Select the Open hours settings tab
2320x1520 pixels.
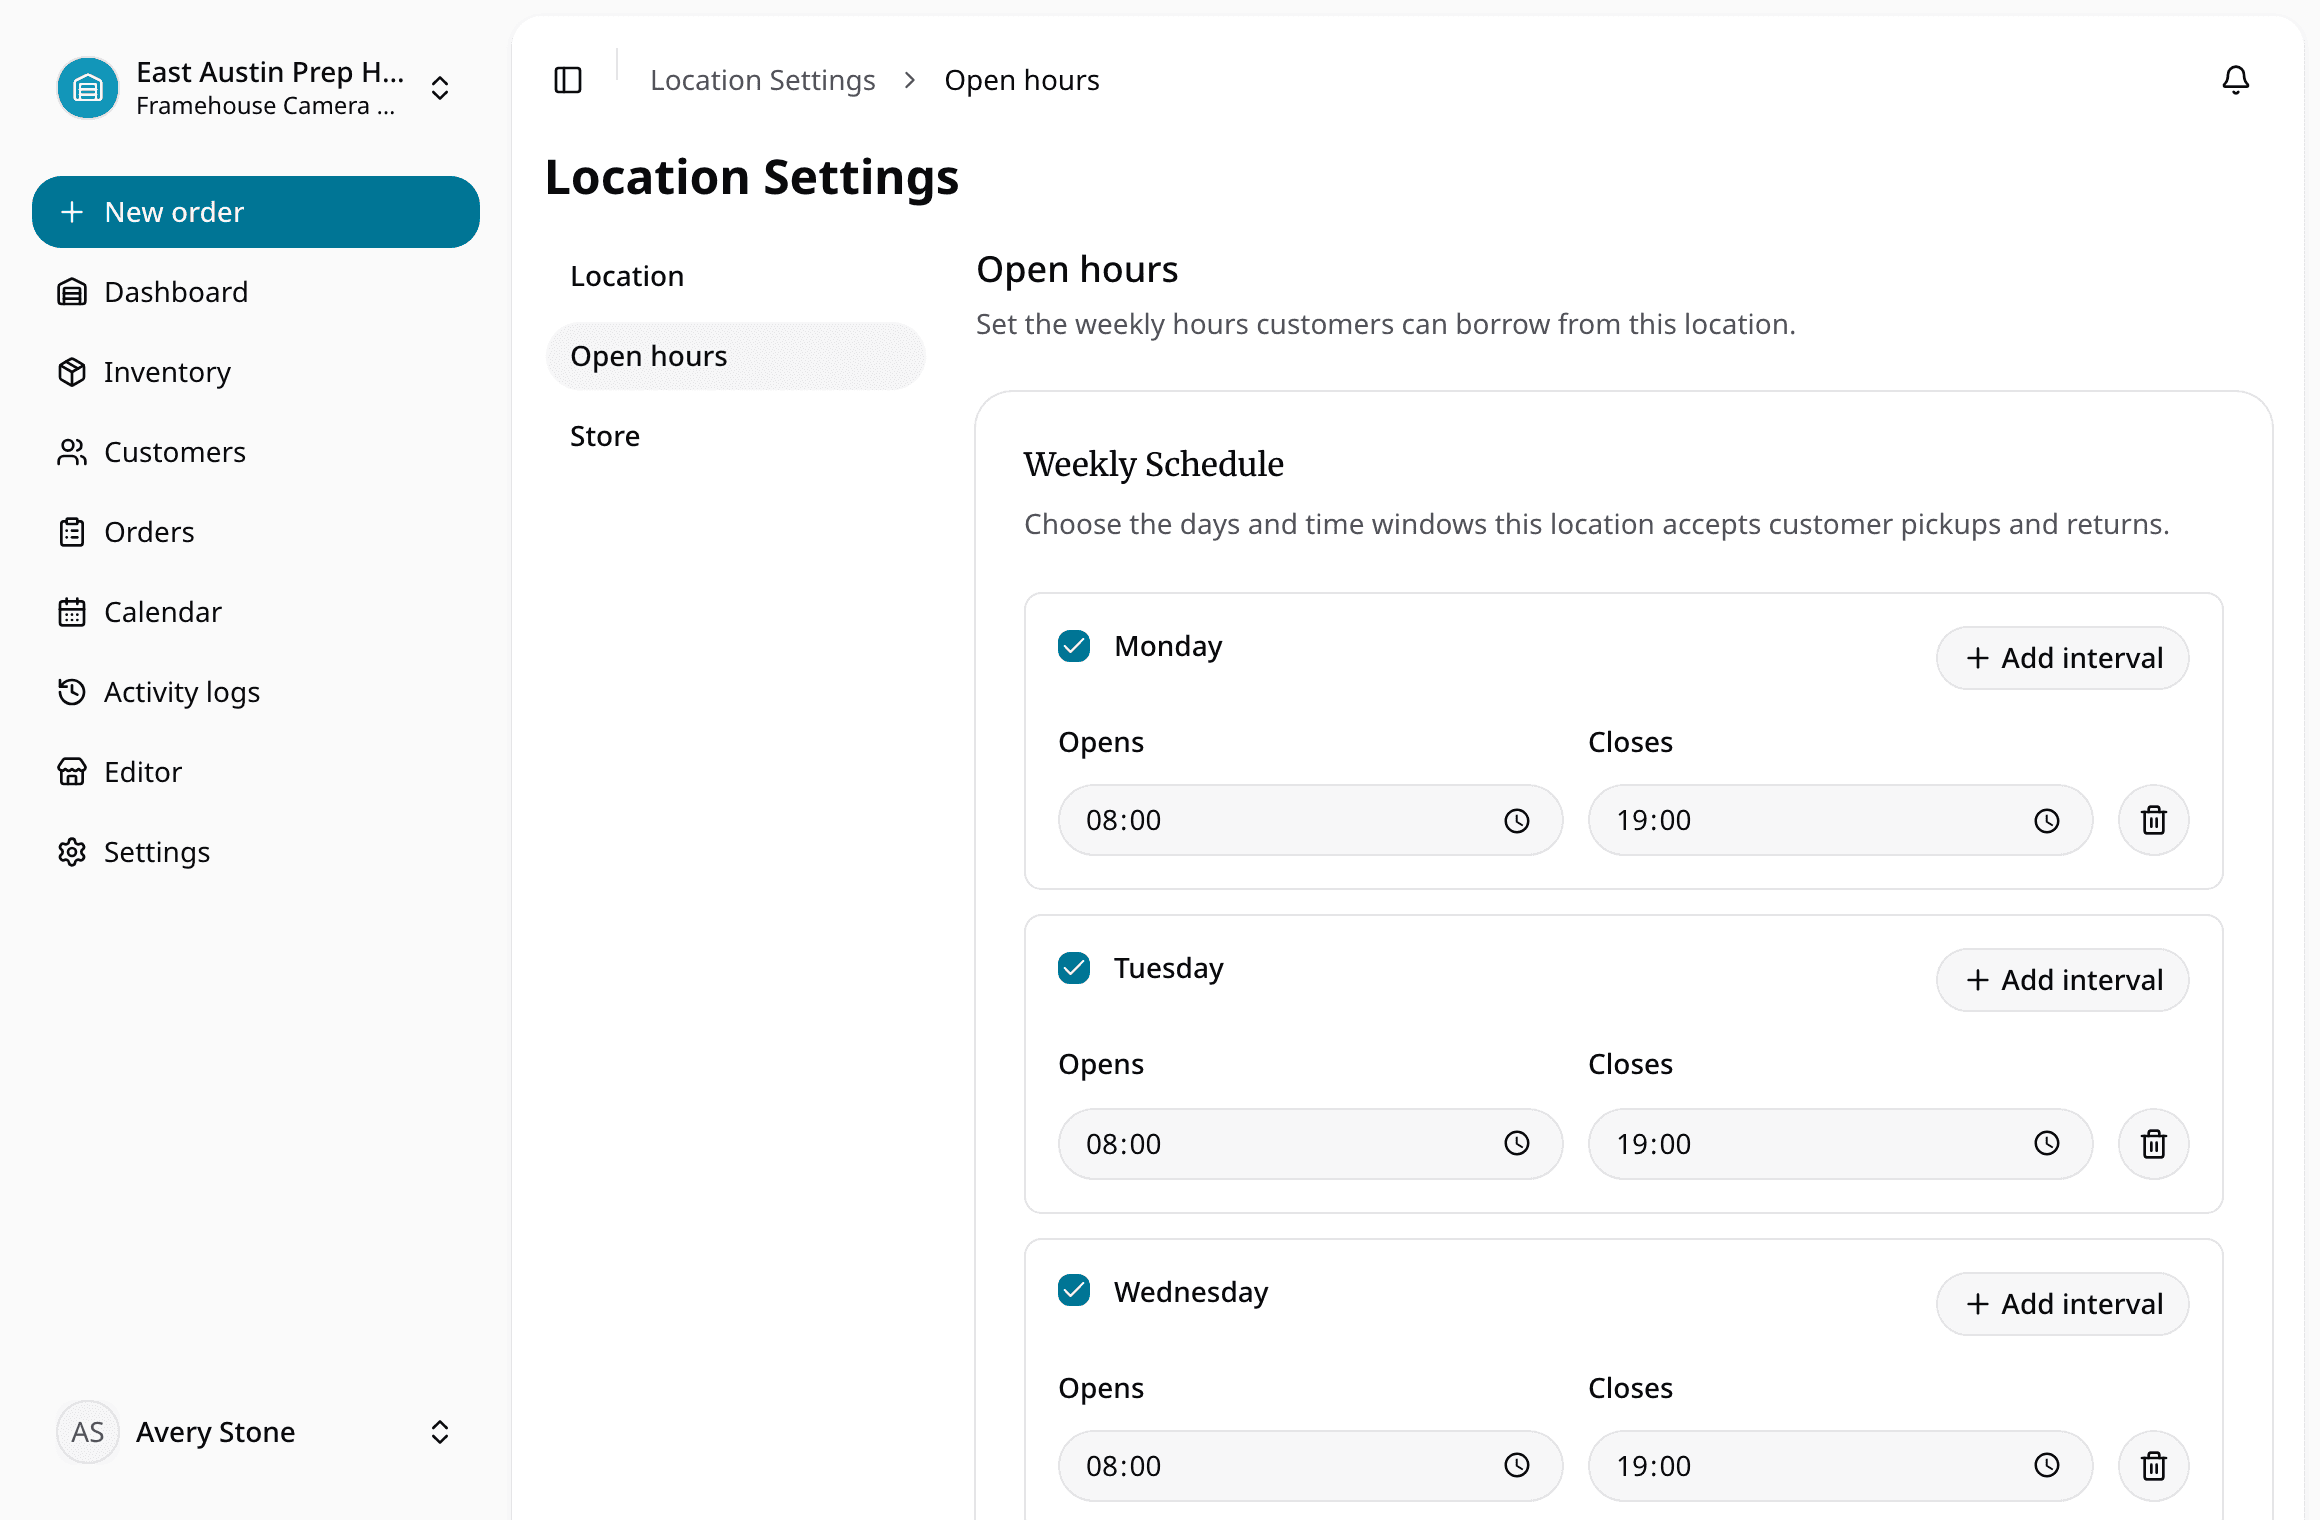[x=736, y=356]
